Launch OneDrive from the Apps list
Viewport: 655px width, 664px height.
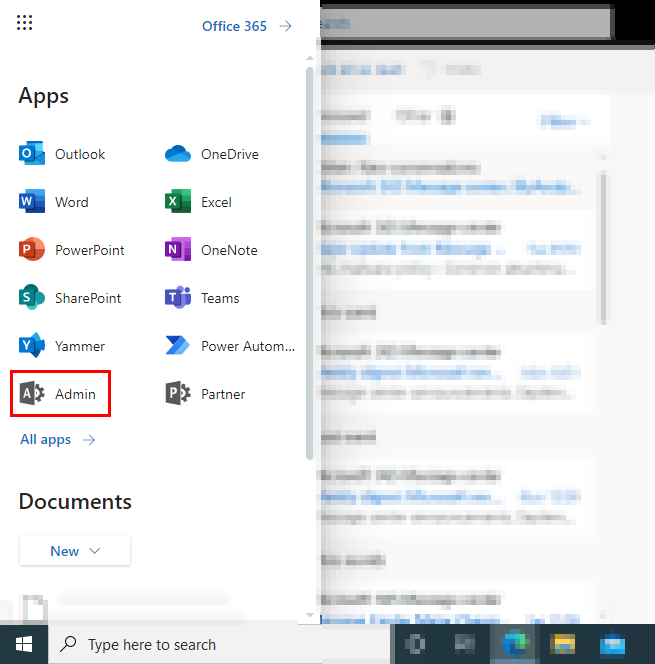(212, 154)
